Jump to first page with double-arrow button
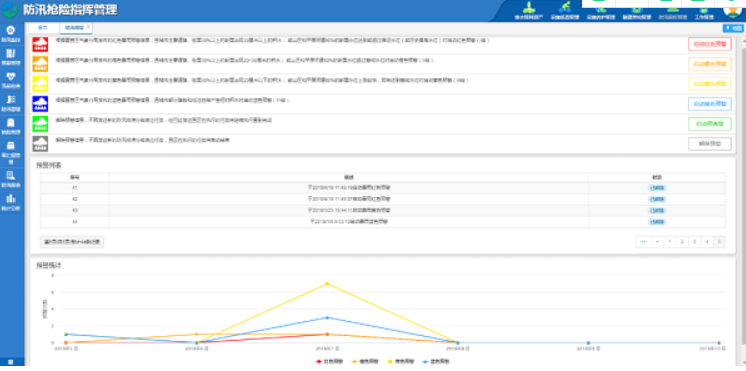The height and width of the screenshot is (371, 746). coord(643,242)
